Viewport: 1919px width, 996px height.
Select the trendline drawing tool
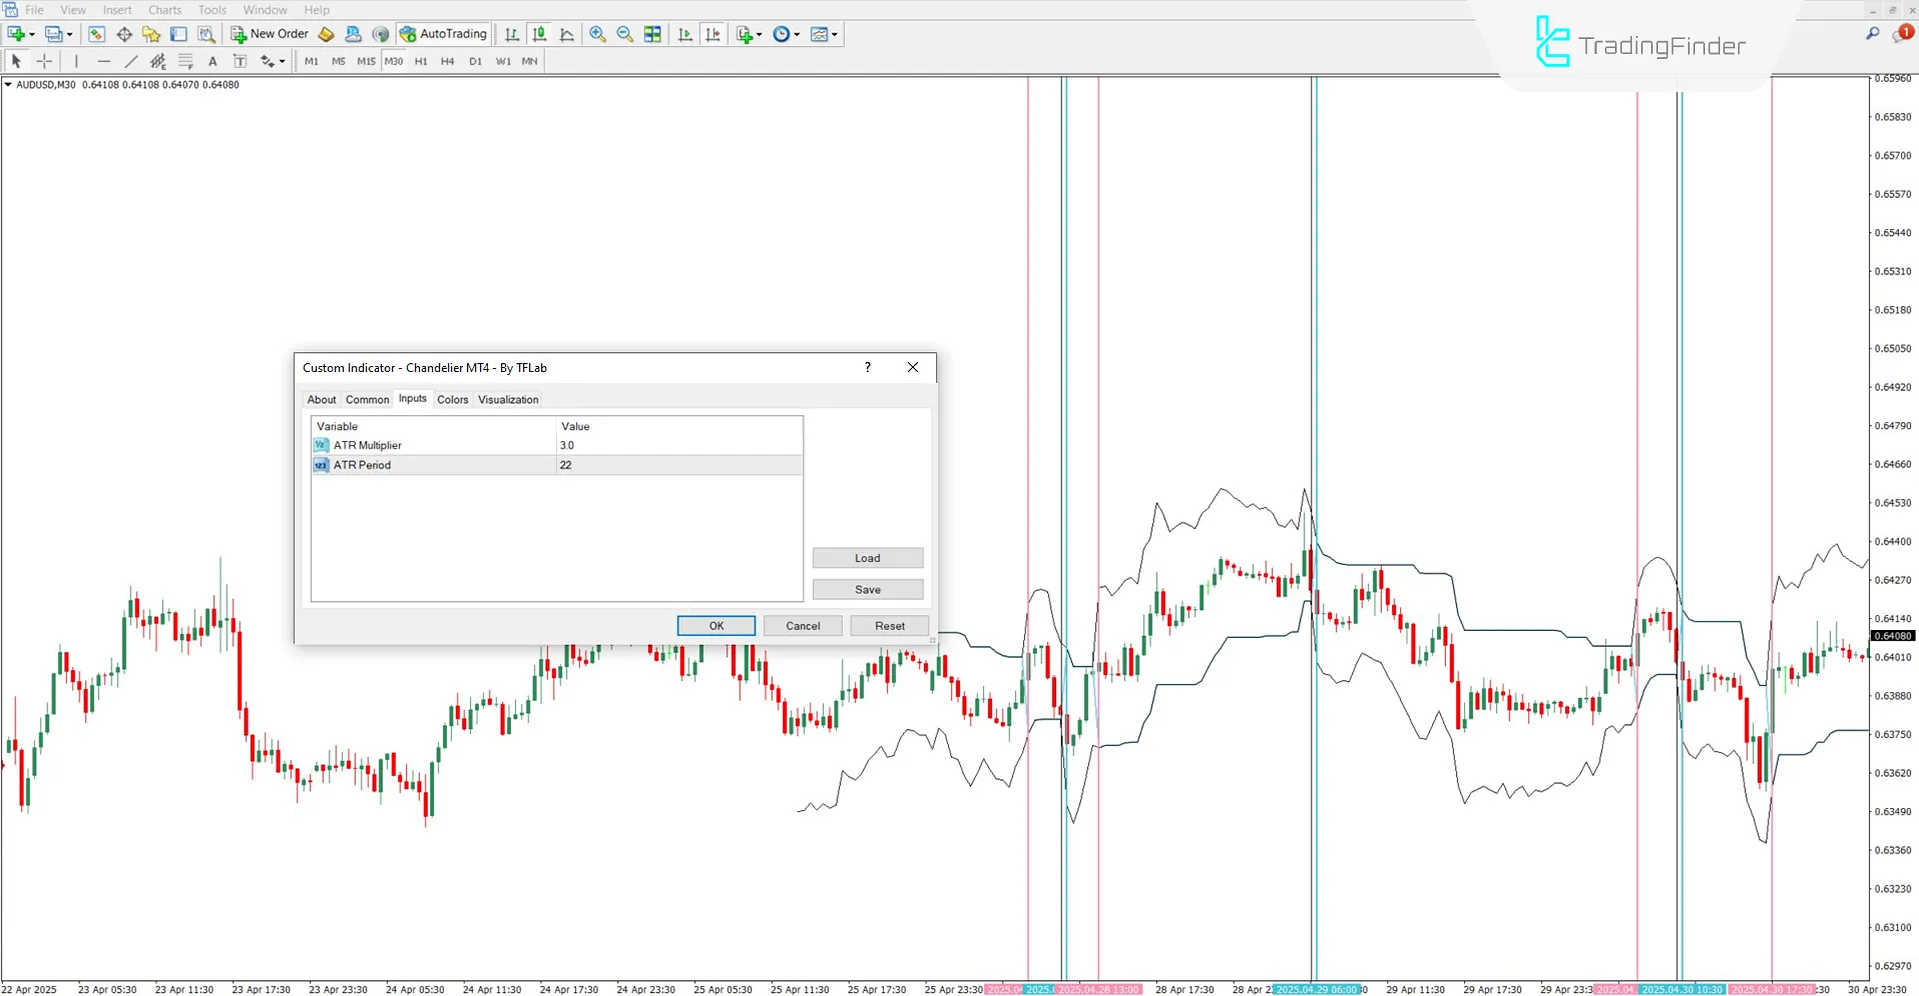click(x=131, y=61)
